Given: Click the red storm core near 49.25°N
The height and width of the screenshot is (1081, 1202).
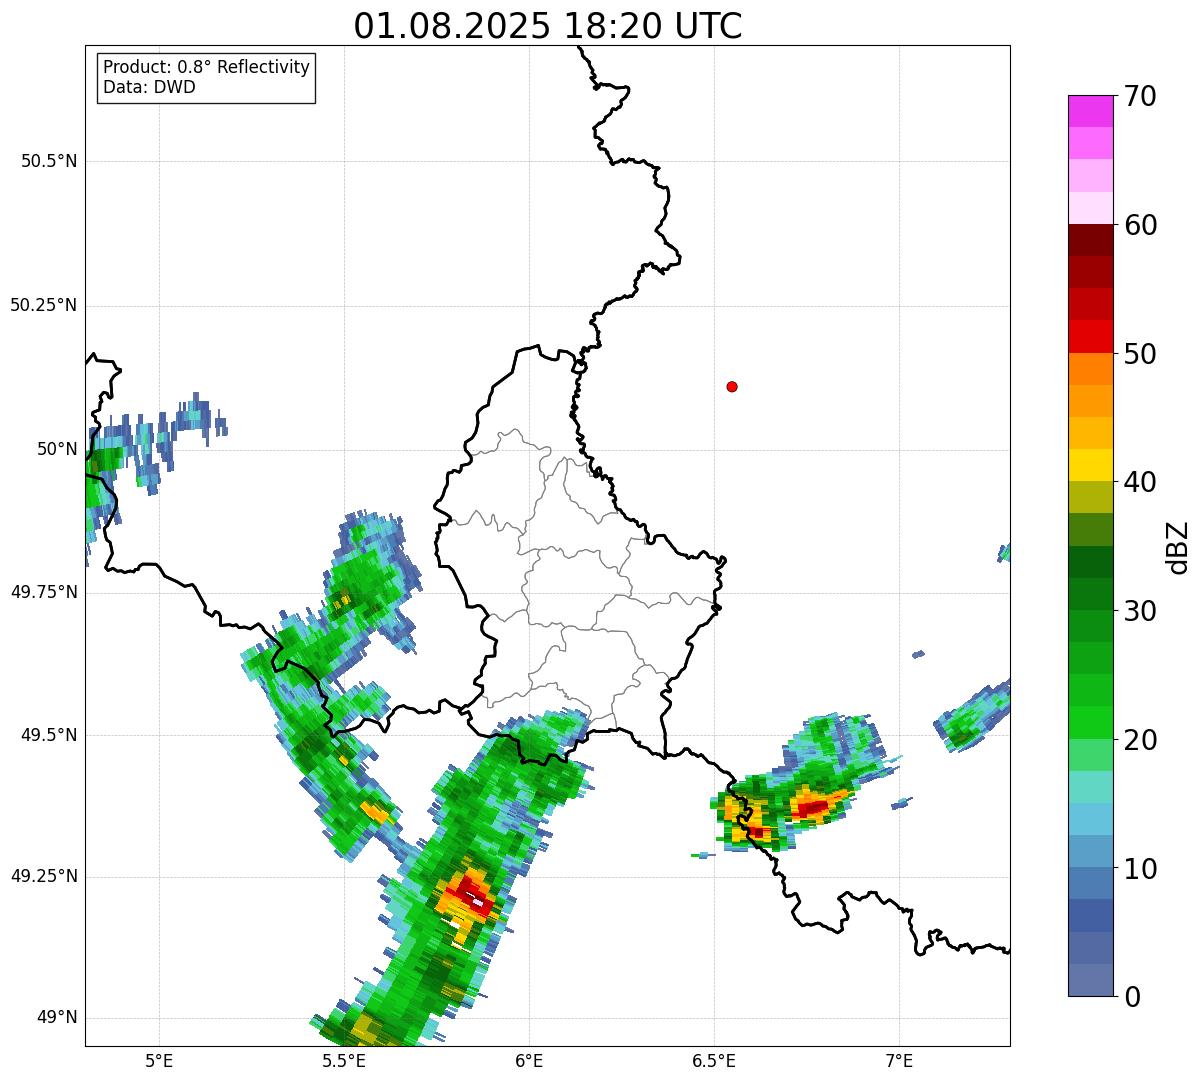Looking at the screenshot, I should point(470,895).
